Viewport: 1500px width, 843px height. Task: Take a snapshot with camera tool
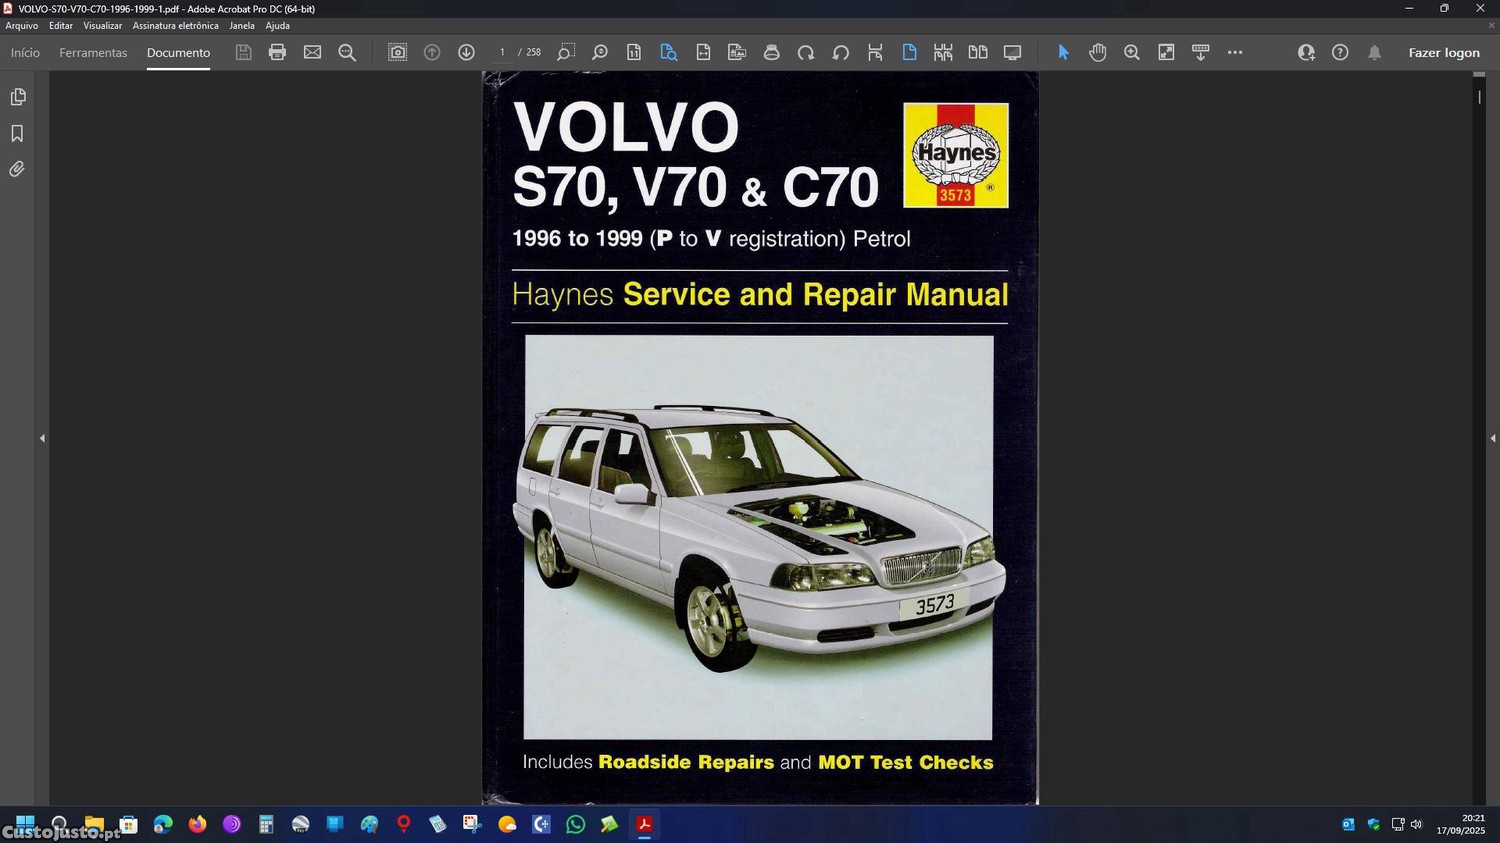(x=397, y=53)
